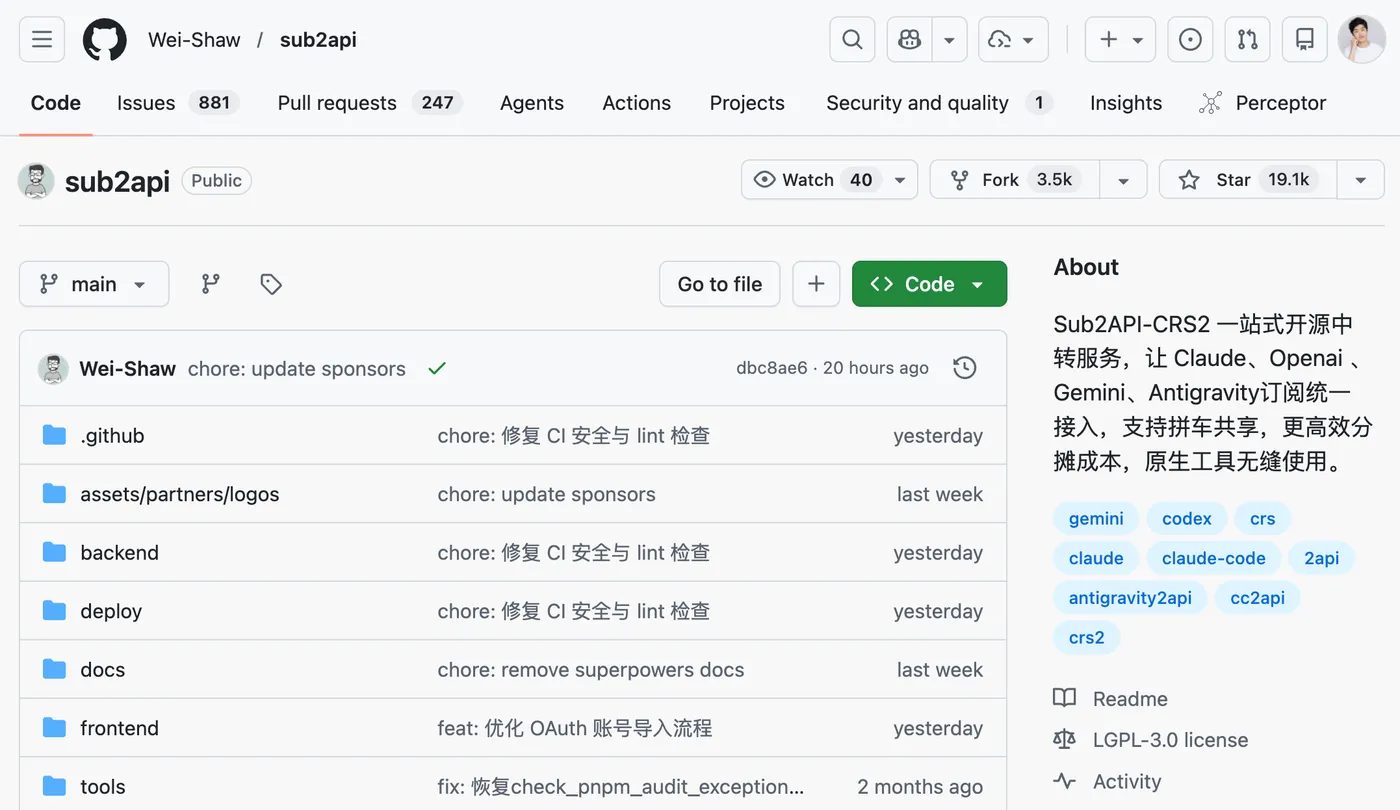The width and height of the screenshot is (1400, 810).
Task: Select the codex topic tag
Action: (1187, 519)
